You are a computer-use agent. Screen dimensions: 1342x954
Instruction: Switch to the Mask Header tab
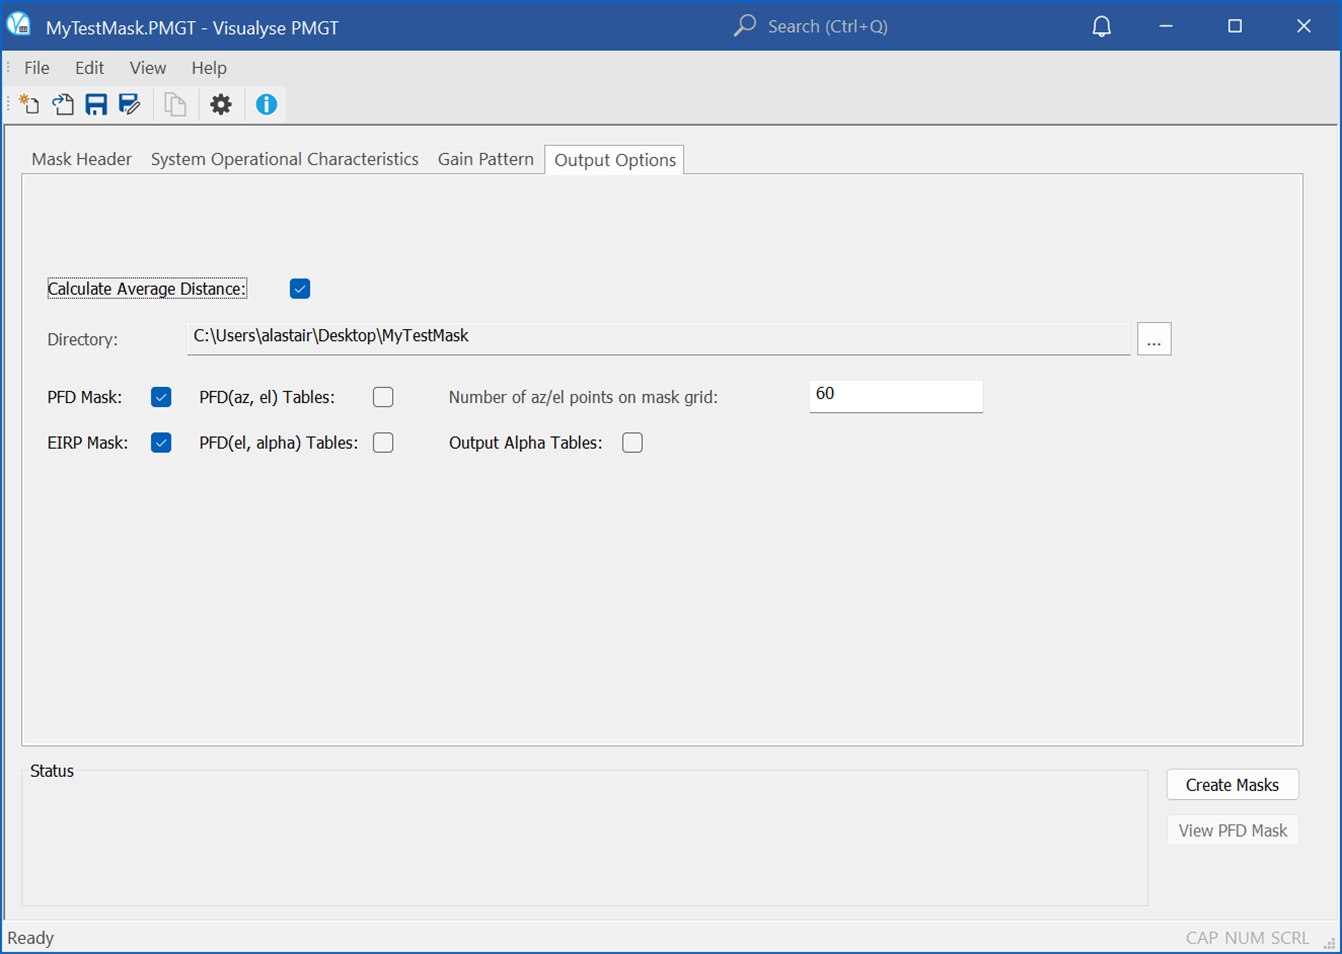[82, 159]
